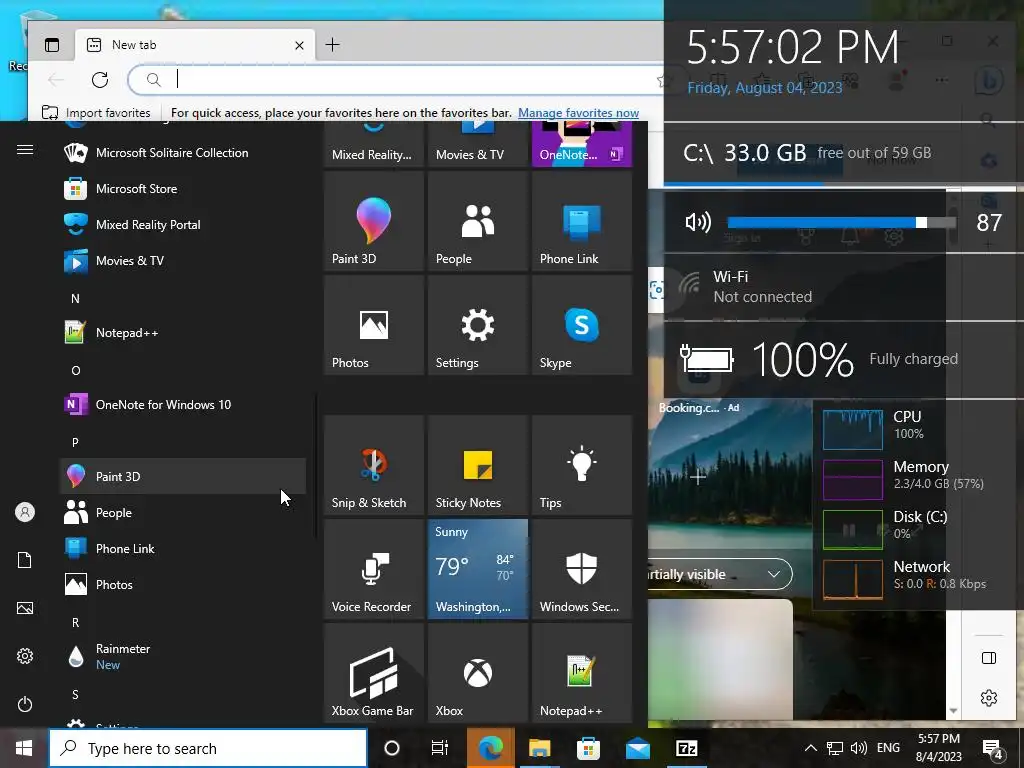
Task: Open Snip & Sketch tile
Action: tap(374, 465)
